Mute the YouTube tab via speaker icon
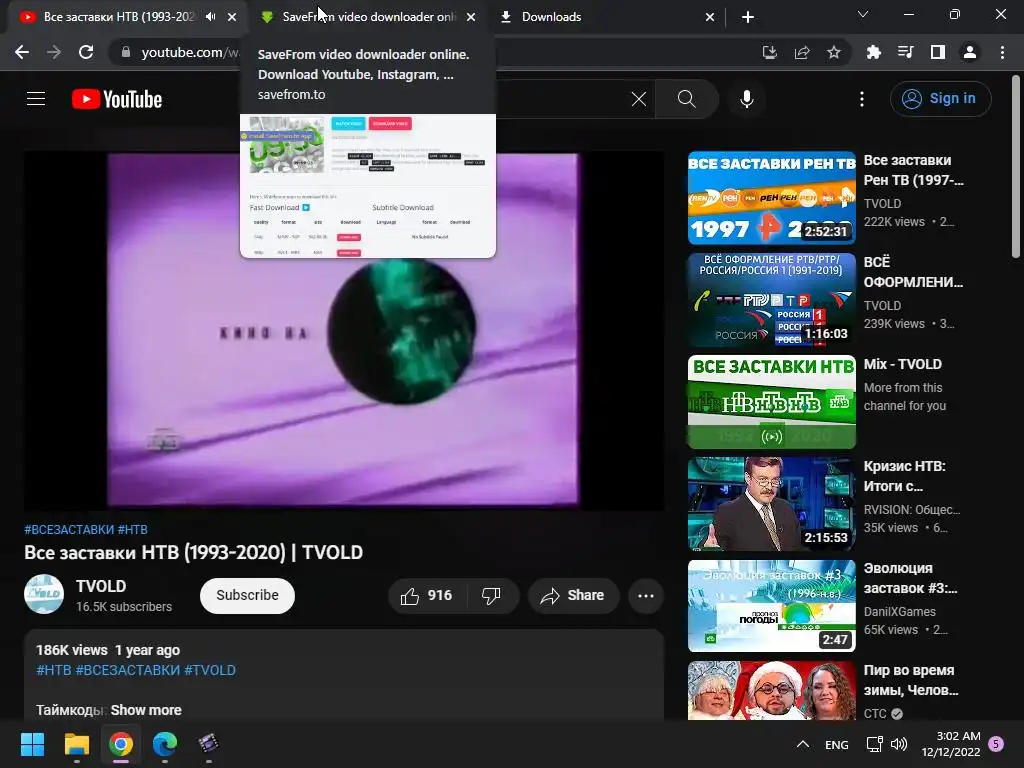 pos(210,17)
